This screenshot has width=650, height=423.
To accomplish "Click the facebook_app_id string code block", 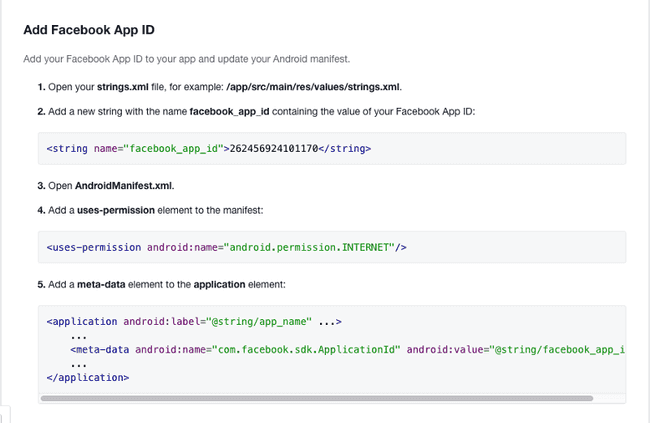I will click(x=332, y=148).
